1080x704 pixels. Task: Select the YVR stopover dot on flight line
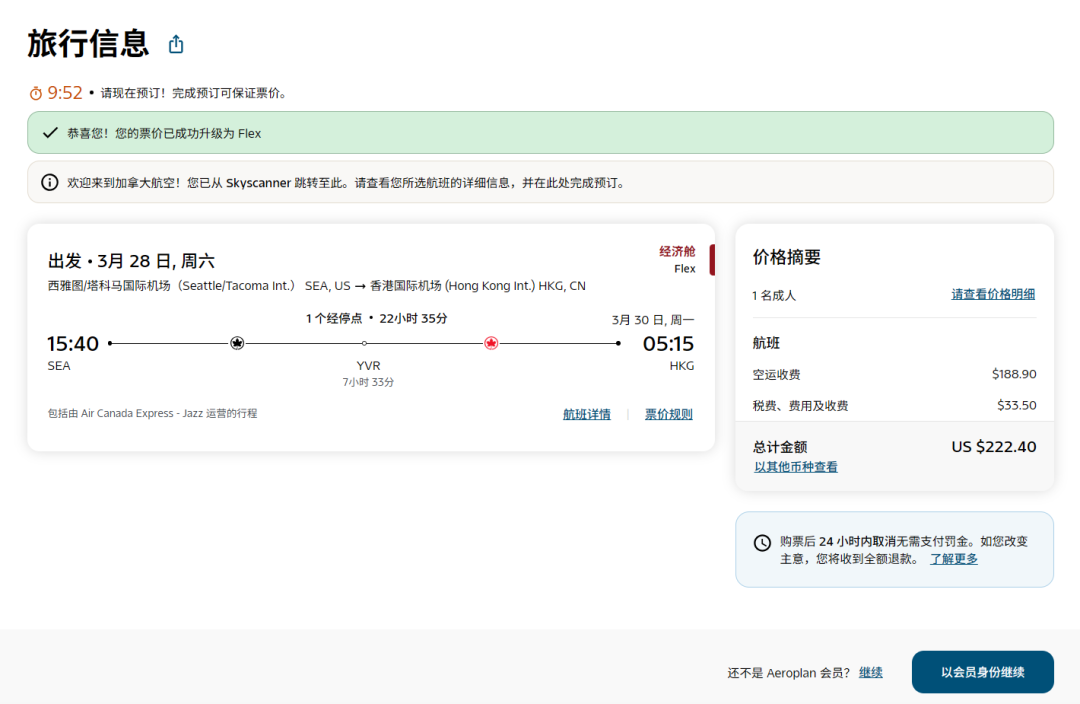tap(364, 343)
